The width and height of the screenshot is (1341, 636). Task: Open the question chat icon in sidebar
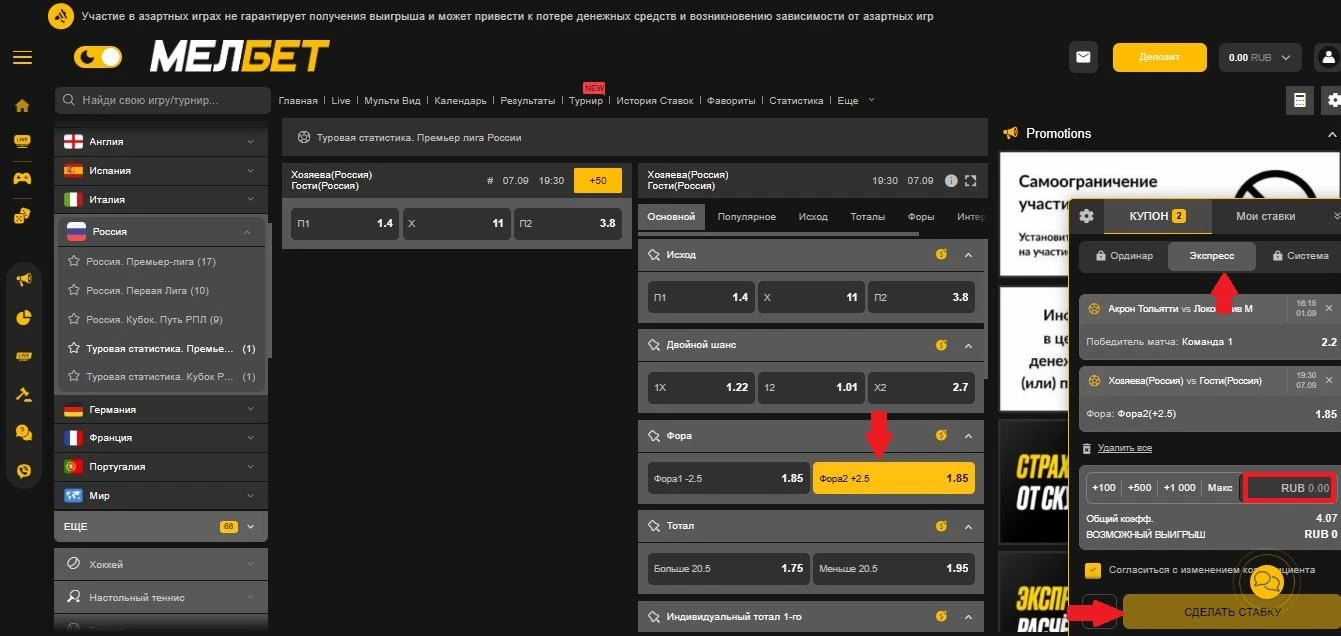pos(24,432)
